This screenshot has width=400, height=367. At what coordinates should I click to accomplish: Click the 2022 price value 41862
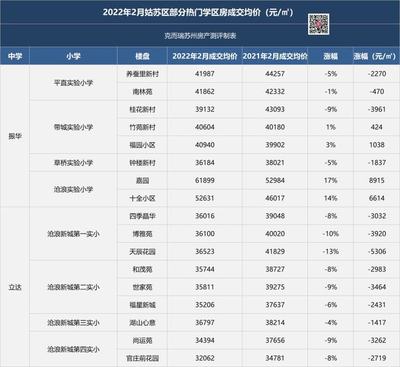[x=205, y=92]
